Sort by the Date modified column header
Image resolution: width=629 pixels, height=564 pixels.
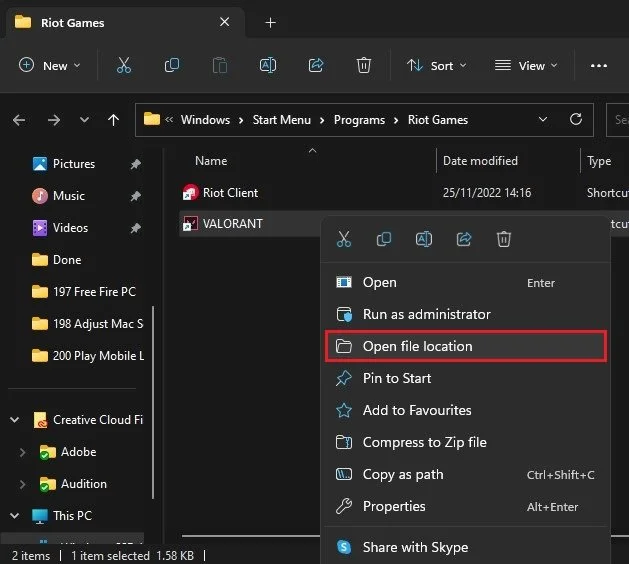click(x=480, y=161)
